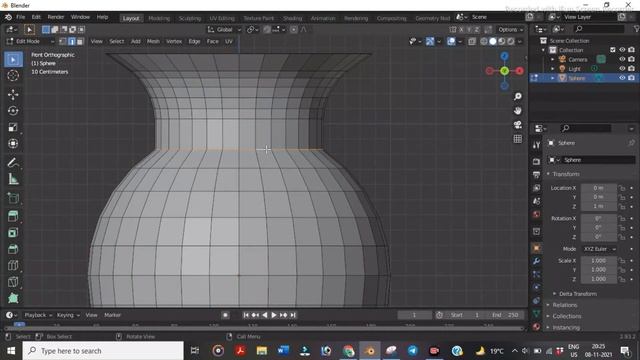640x360 pixels.
Task: Open Global transform orientation dropdown
Action: (224, 29)
